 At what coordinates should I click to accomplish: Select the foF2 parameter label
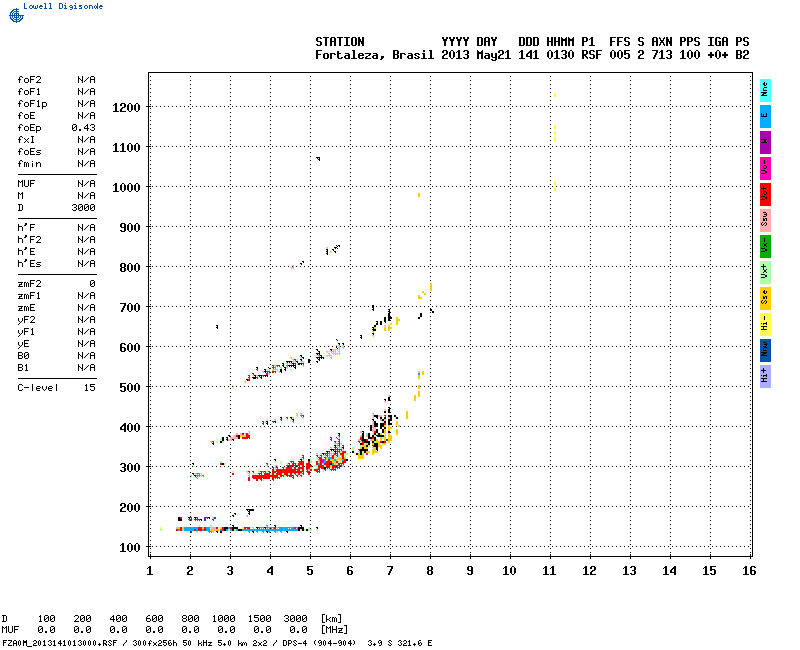[x=30, y=80]
